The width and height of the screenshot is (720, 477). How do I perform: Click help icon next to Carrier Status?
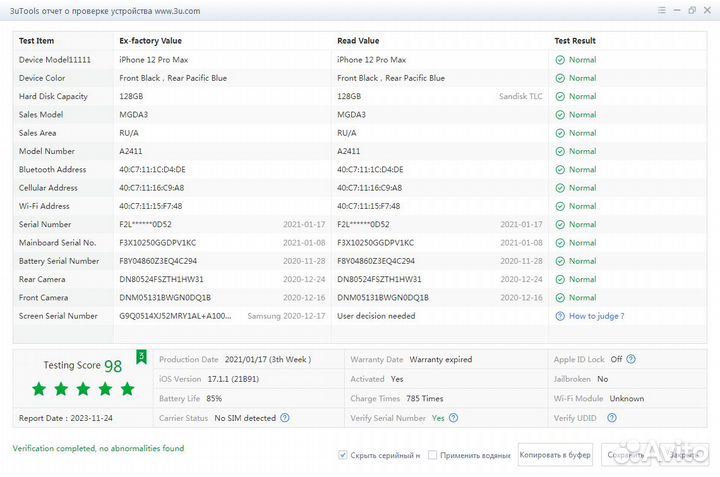(x=285, y=418)
